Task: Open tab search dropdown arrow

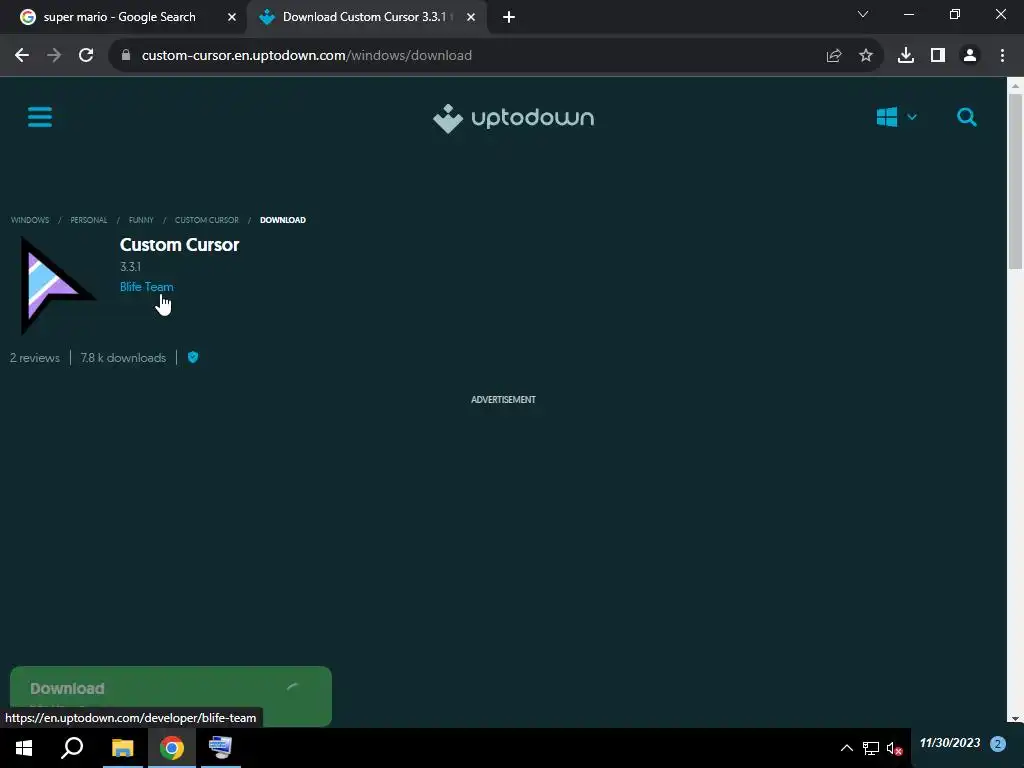Action: (x=863, y=14)
